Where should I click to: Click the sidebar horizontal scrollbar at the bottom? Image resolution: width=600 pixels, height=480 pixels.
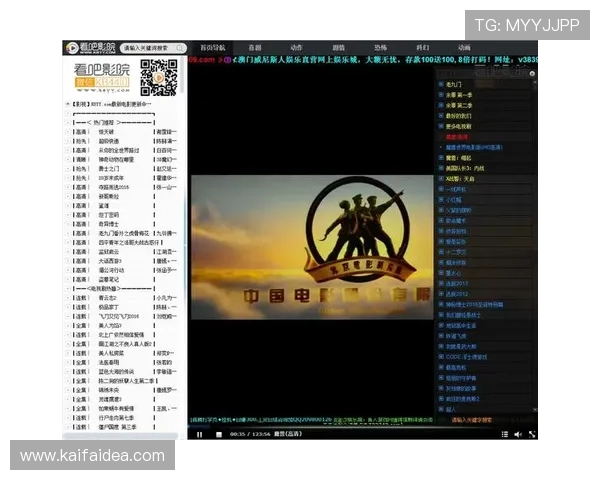point(121,436)
